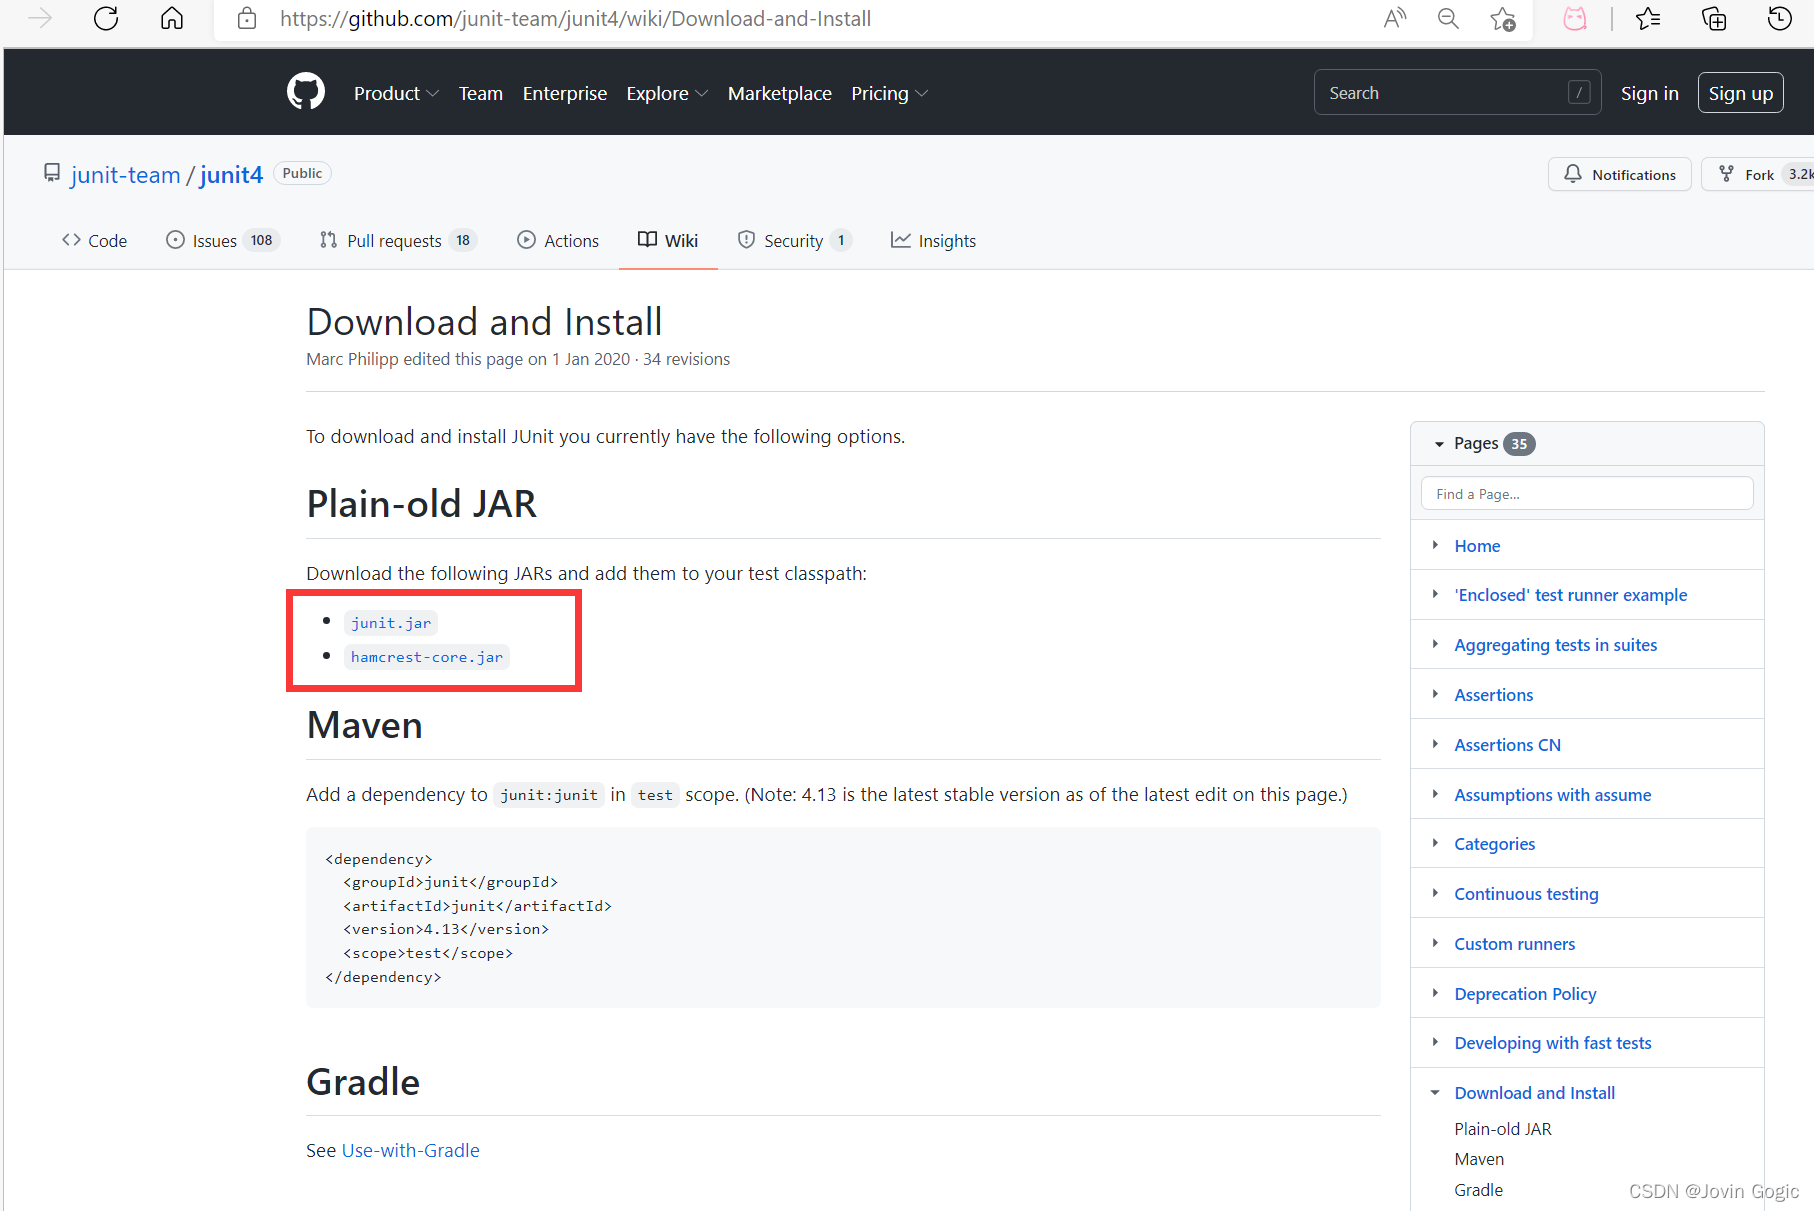Open the pink cat extension icon
The image size is (1814, 1211).
[1575, 18]
